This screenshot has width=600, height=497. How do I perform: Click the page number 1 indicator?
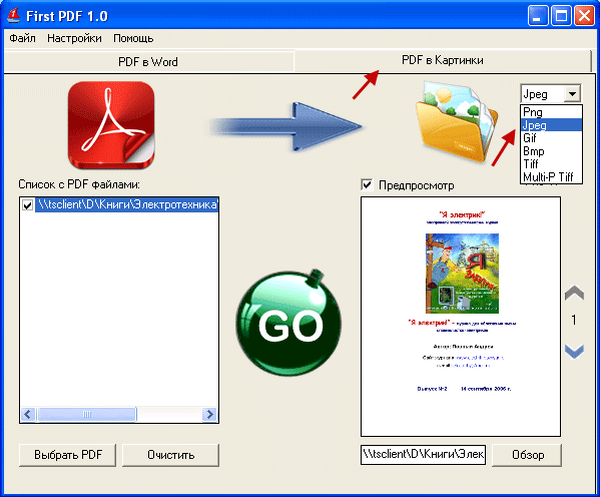574,320
